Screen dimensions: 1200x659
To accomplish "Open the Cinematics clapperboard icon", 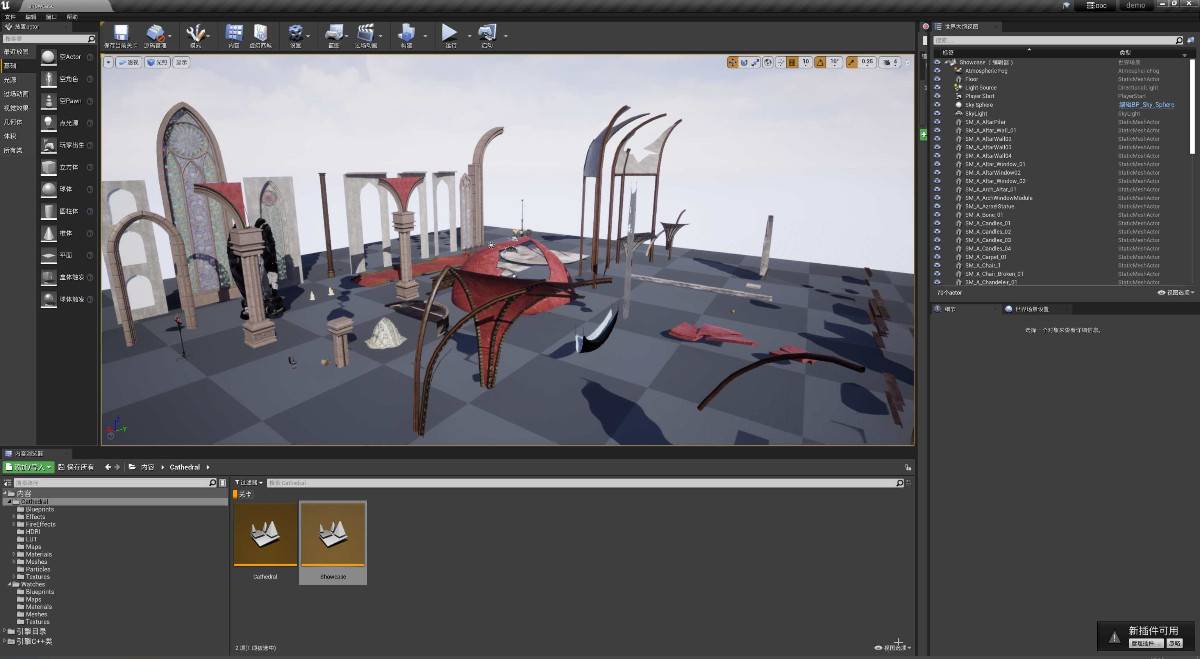I will (365, 35).
